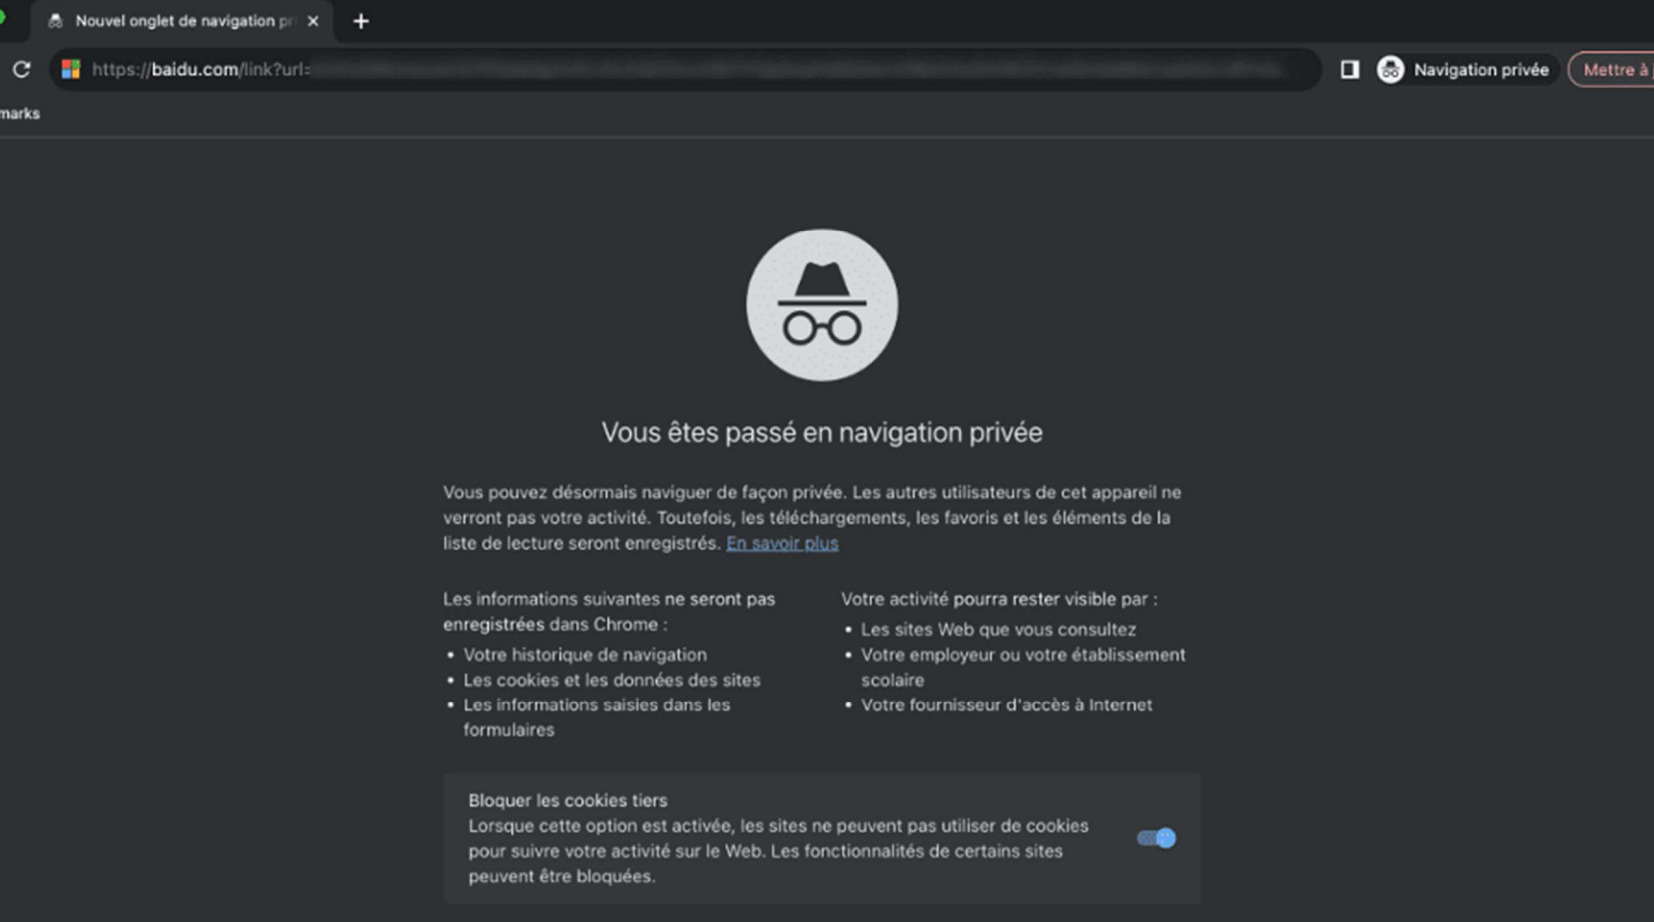Disable the Bloquer les cookies tiers toggle
Screen dimensions: 1654x922
1156,838
